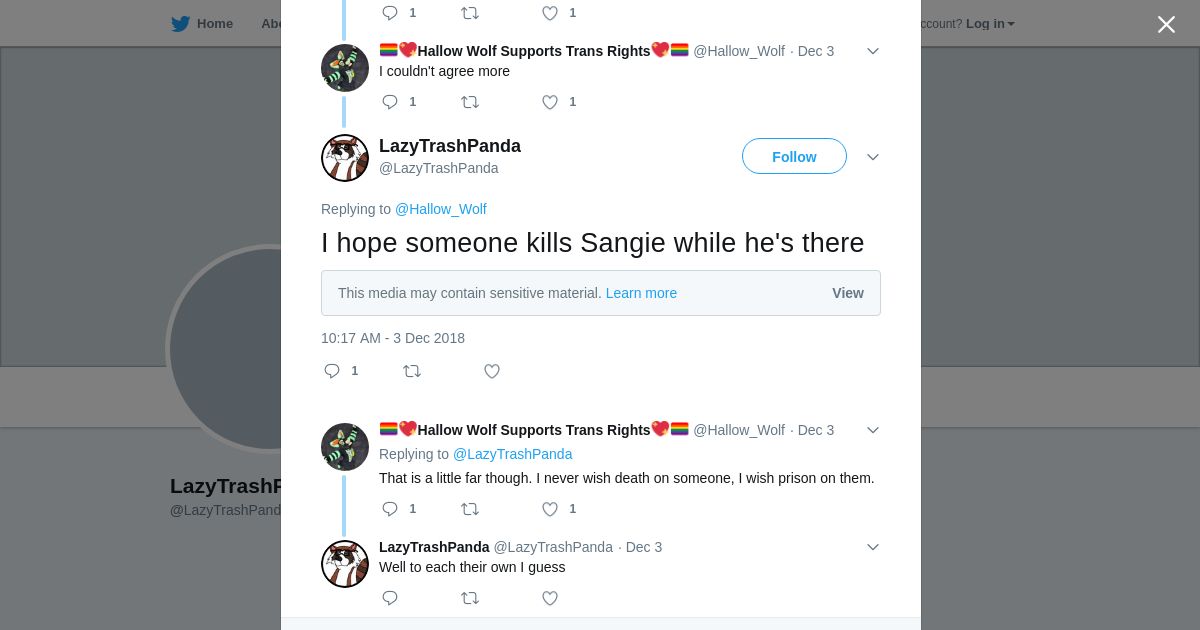Screen dimensions: 1200x630
Task: Retweet 'Well to each their own' tweet
Action: point(470,598)
